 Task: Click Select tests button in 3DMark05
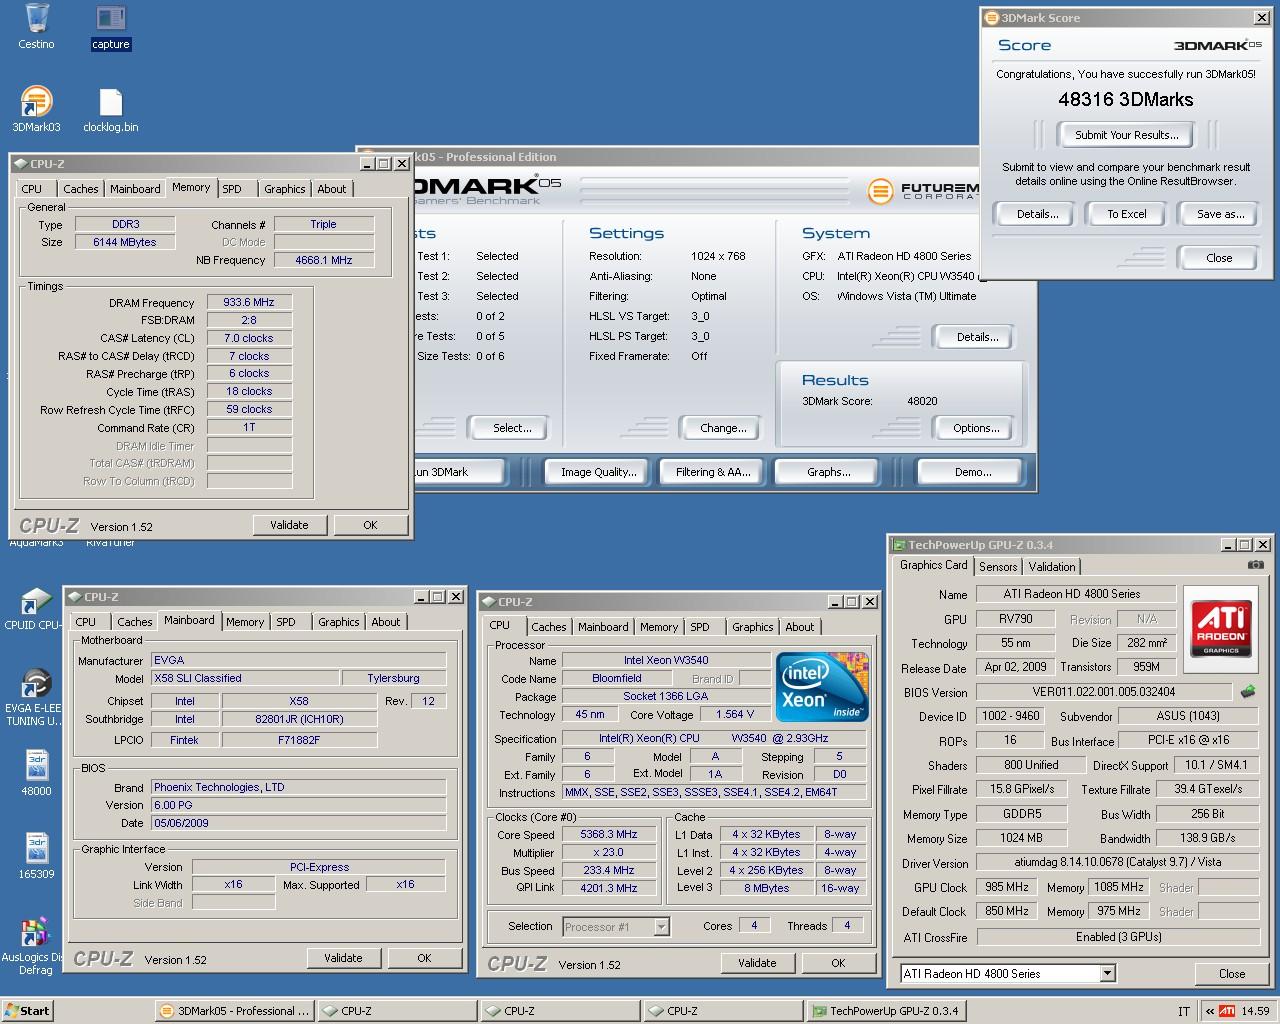pos(511,428)
